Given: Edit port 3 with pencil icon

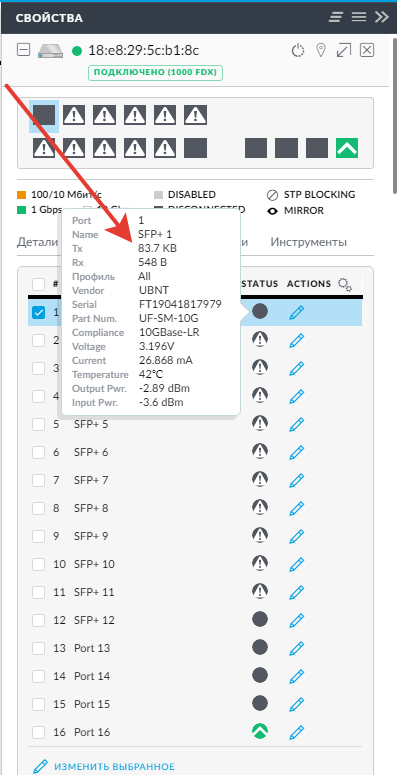Looking at the screenshot, I should pos(296,368).
